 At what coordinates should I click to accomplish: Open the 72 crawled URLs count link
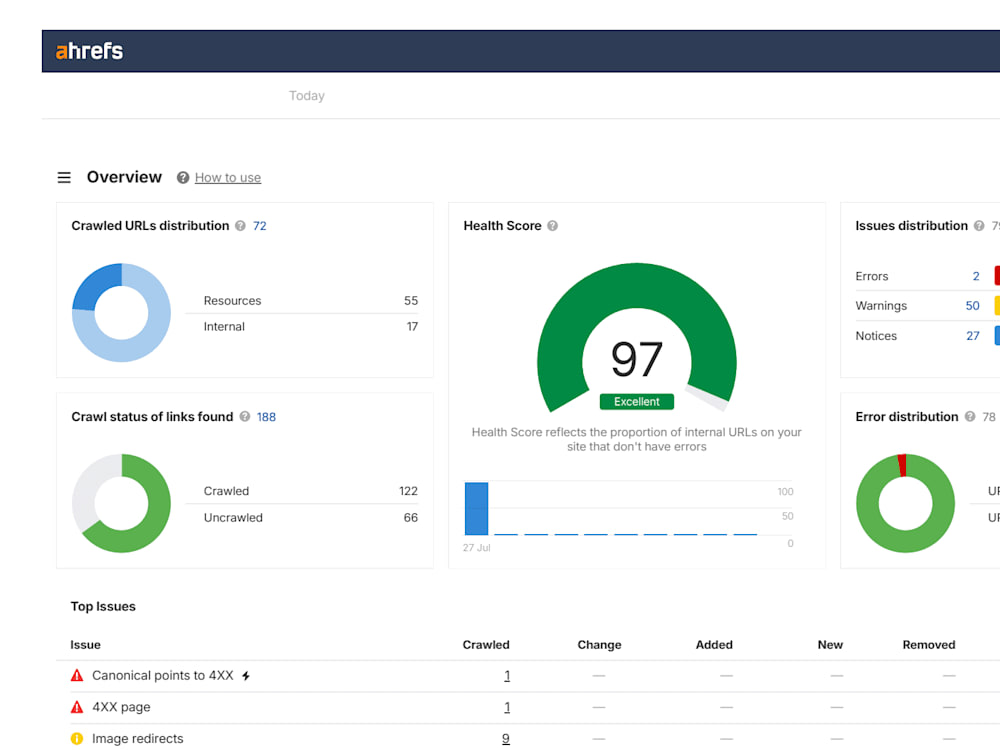(x=260, y=226)
